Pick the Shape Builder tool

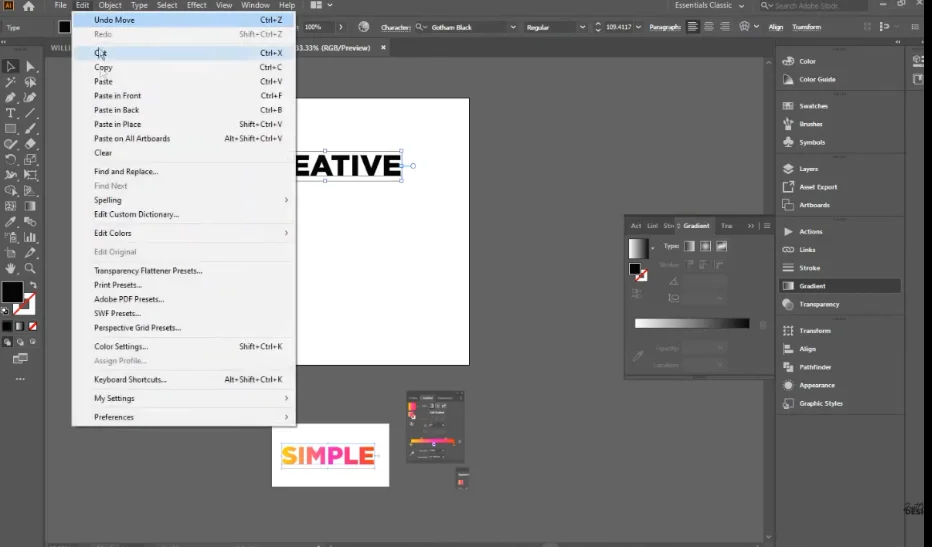tap(10, 191)
